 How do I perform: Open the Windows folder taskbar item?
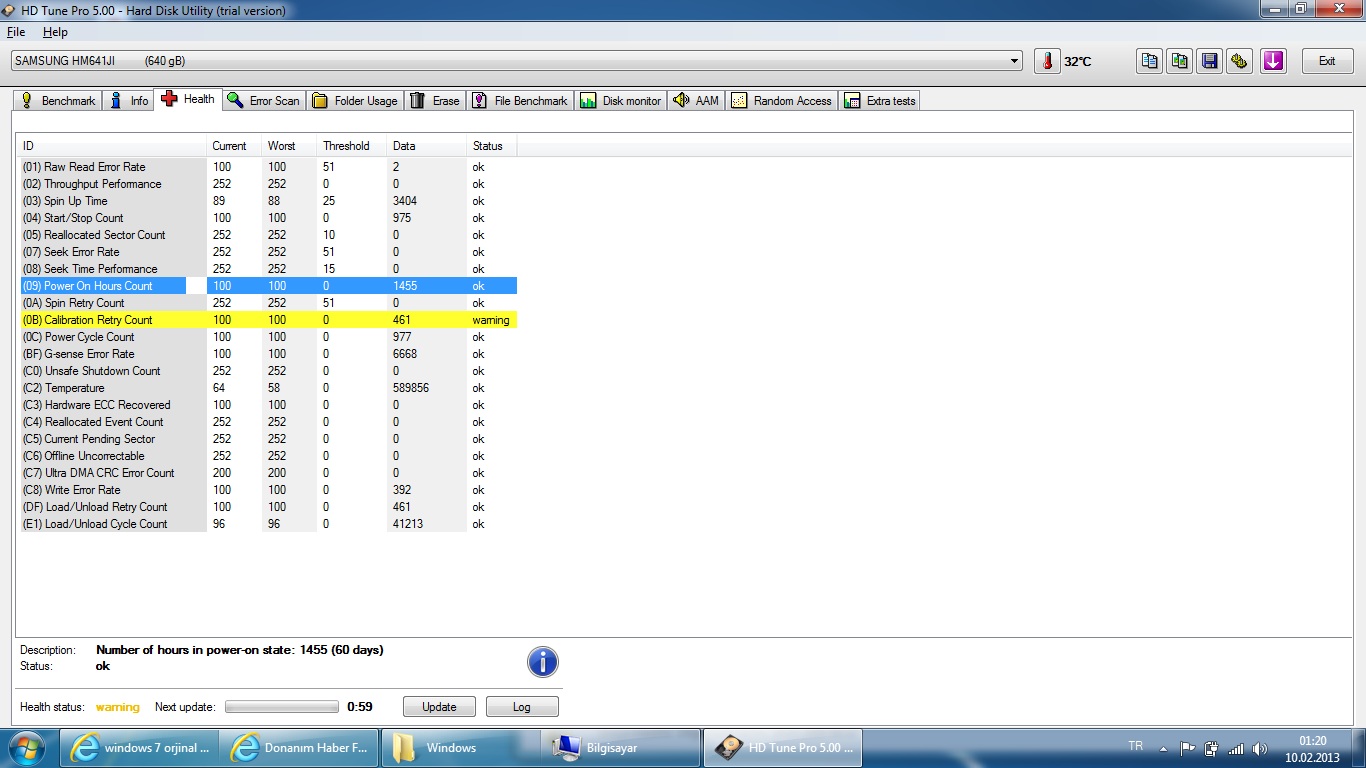461,748
